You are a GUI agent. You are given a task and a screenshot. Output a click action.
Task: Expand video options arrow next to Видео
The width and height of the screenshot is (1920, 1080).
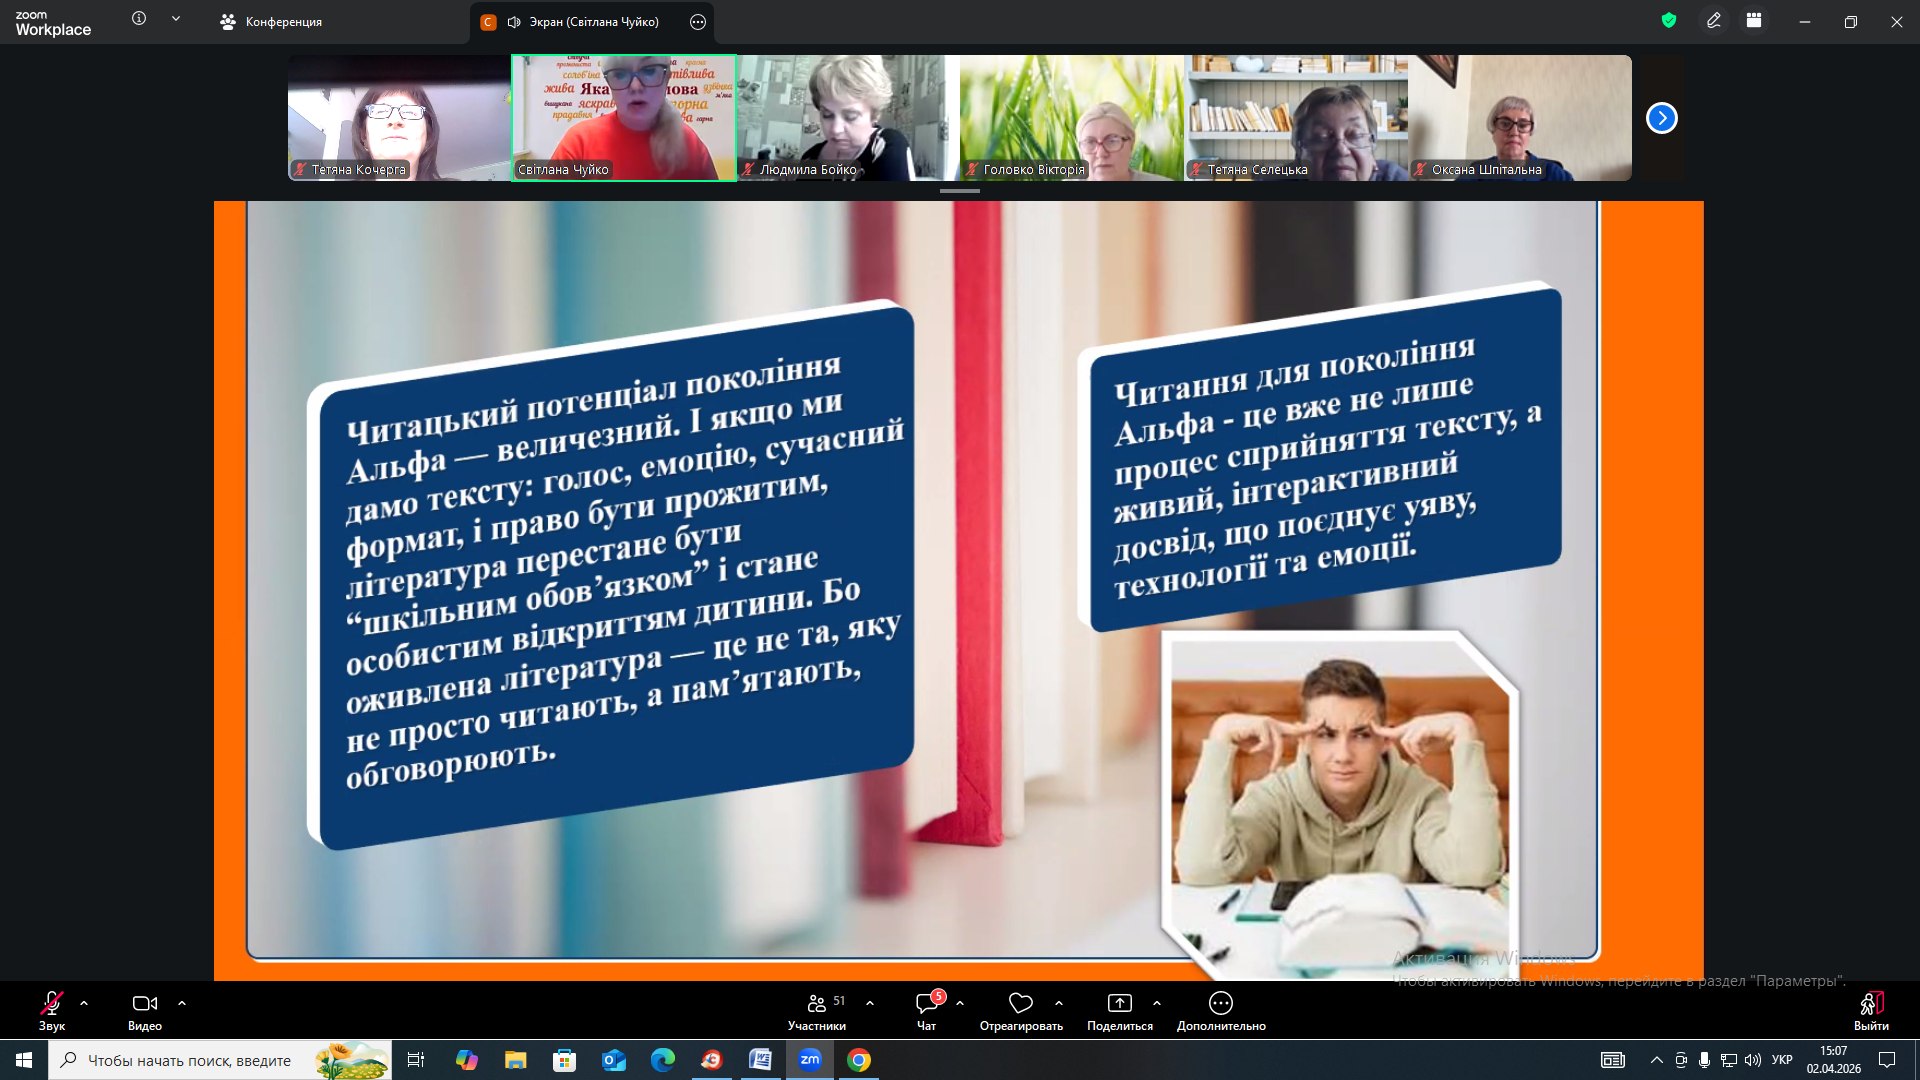[182, 1002]
